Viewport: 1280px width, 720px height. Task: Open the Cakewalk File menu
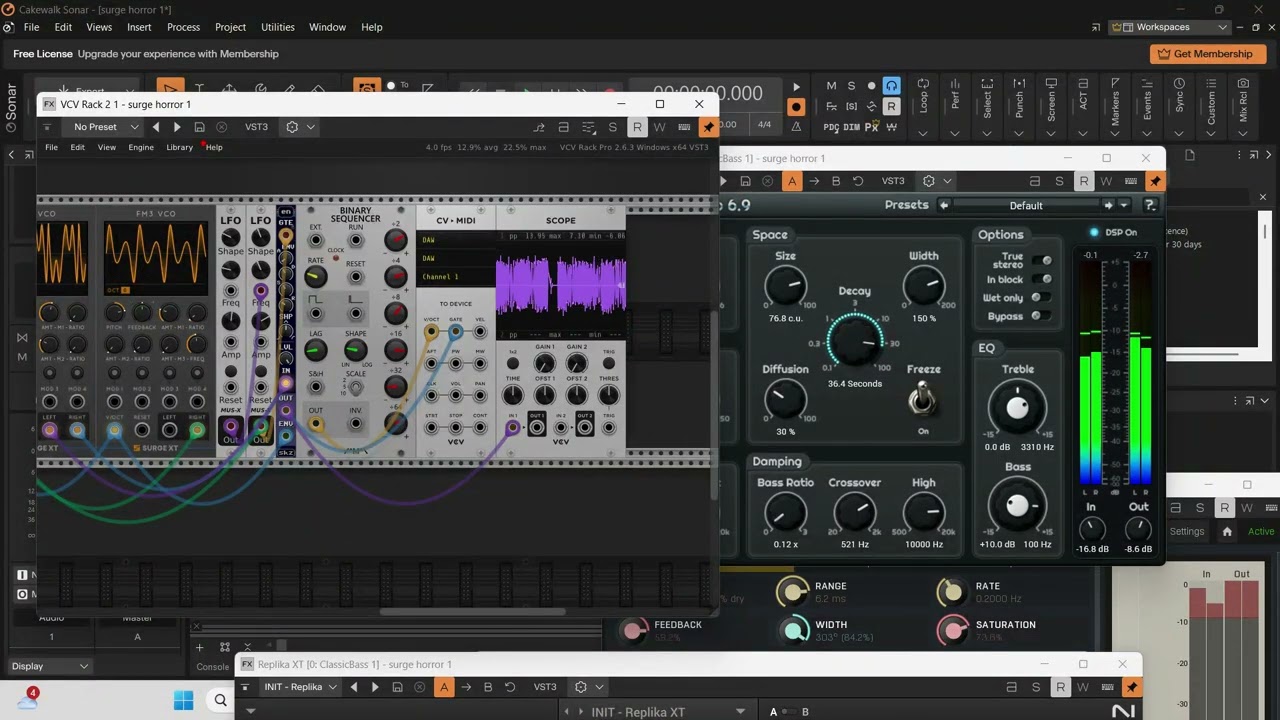click(31, 27)
